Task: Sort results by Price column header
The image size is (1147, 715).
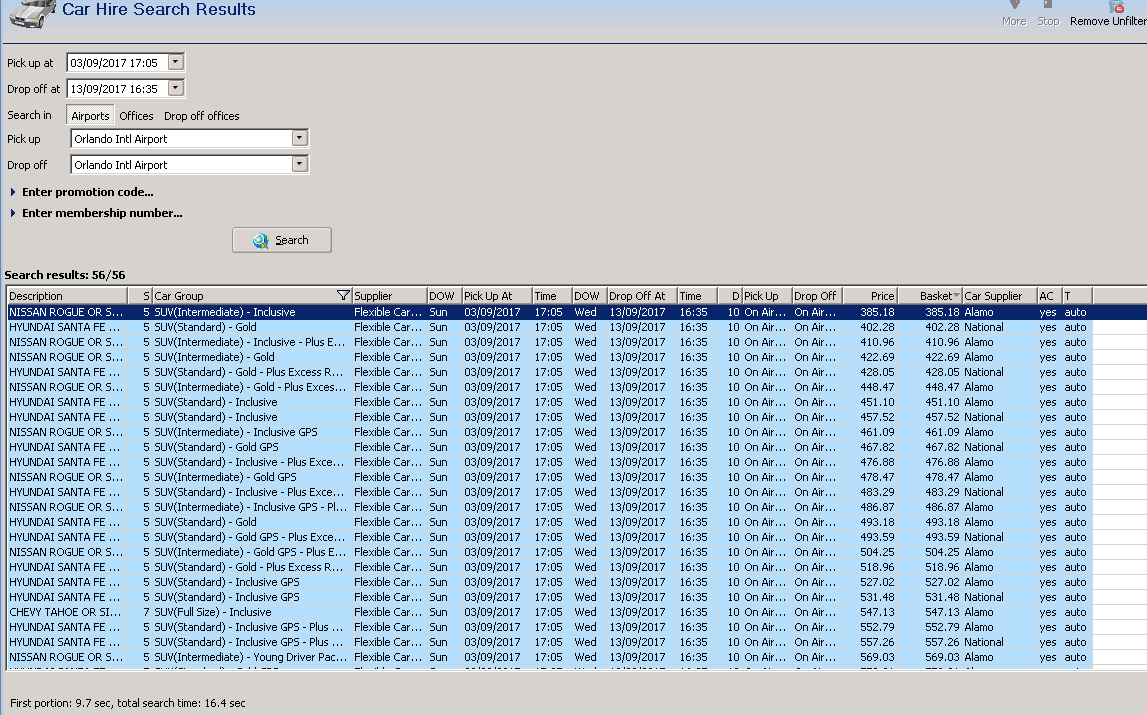Action: pos(870,296)
